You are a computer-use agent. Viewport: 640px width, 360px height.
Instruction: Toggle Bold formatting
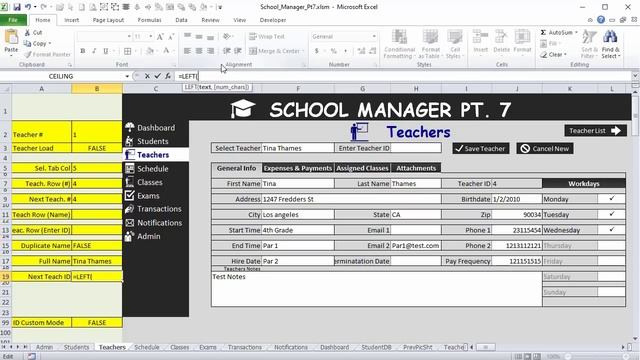point(83,51)
